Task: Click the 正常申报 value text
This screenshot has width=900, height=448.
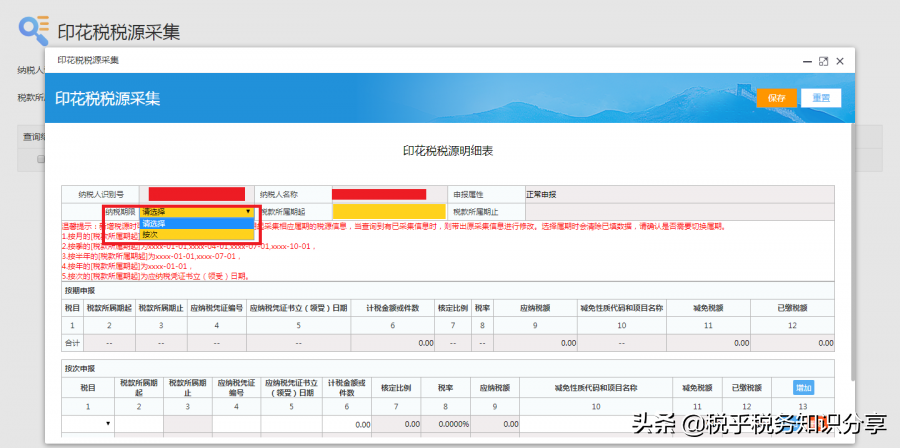Action: pyautogui.click(x=541, y=194)
